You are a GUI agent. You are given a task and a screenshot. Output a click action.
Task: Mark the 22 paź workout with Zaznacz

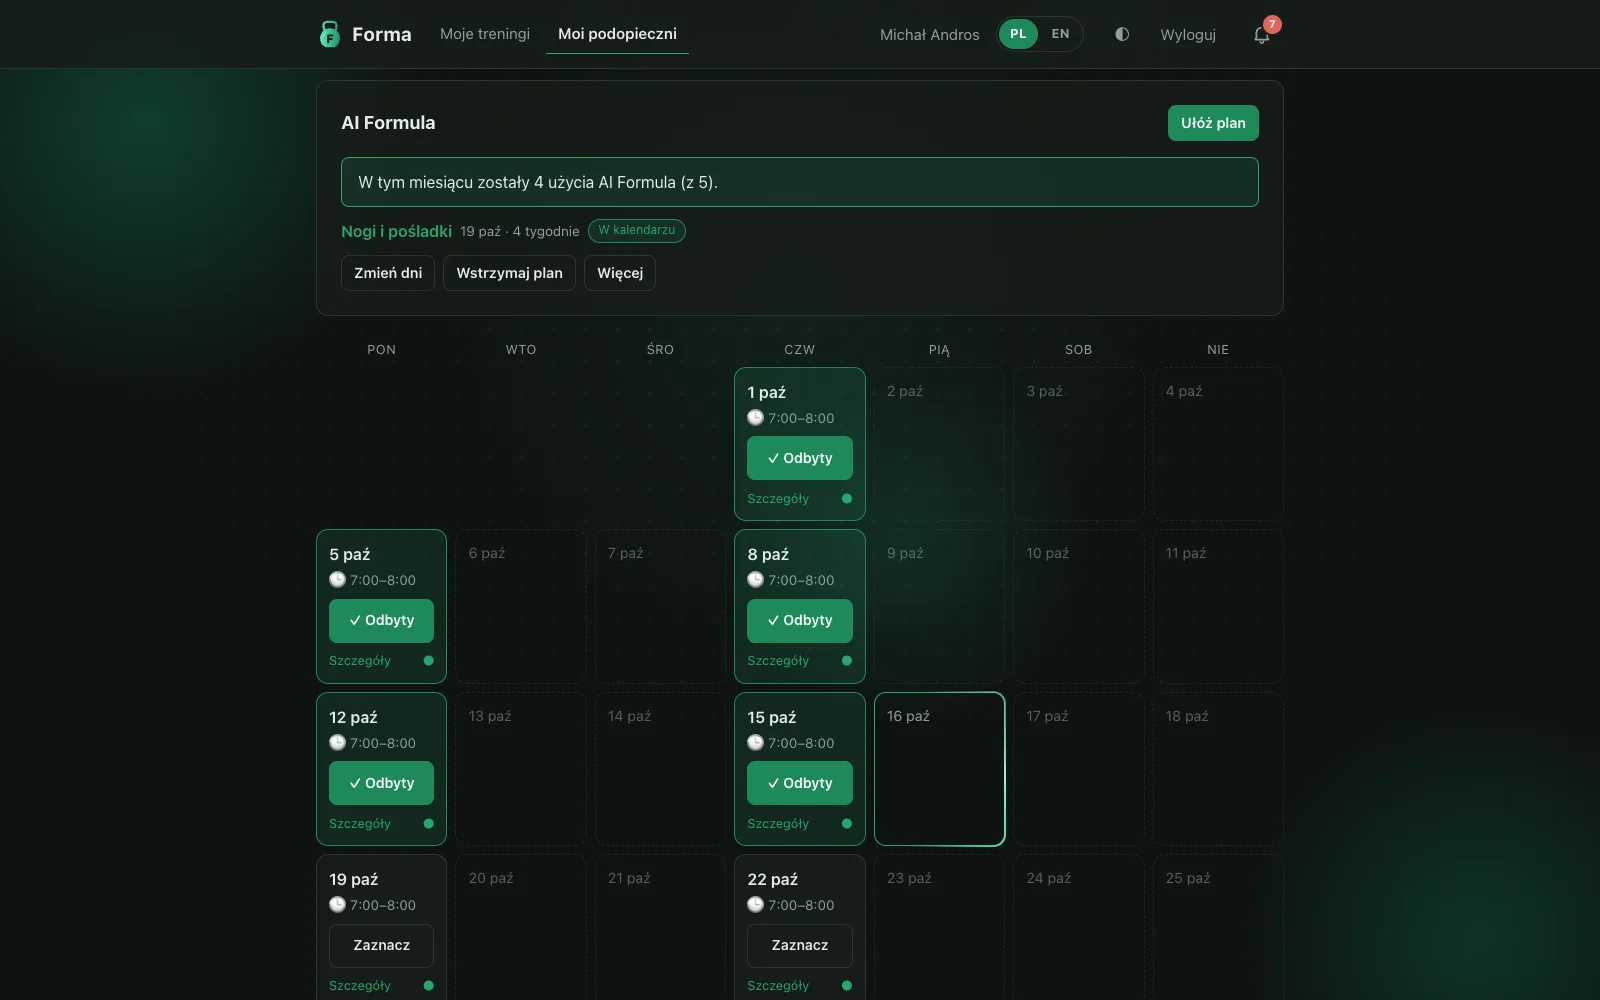click(800, 945)
